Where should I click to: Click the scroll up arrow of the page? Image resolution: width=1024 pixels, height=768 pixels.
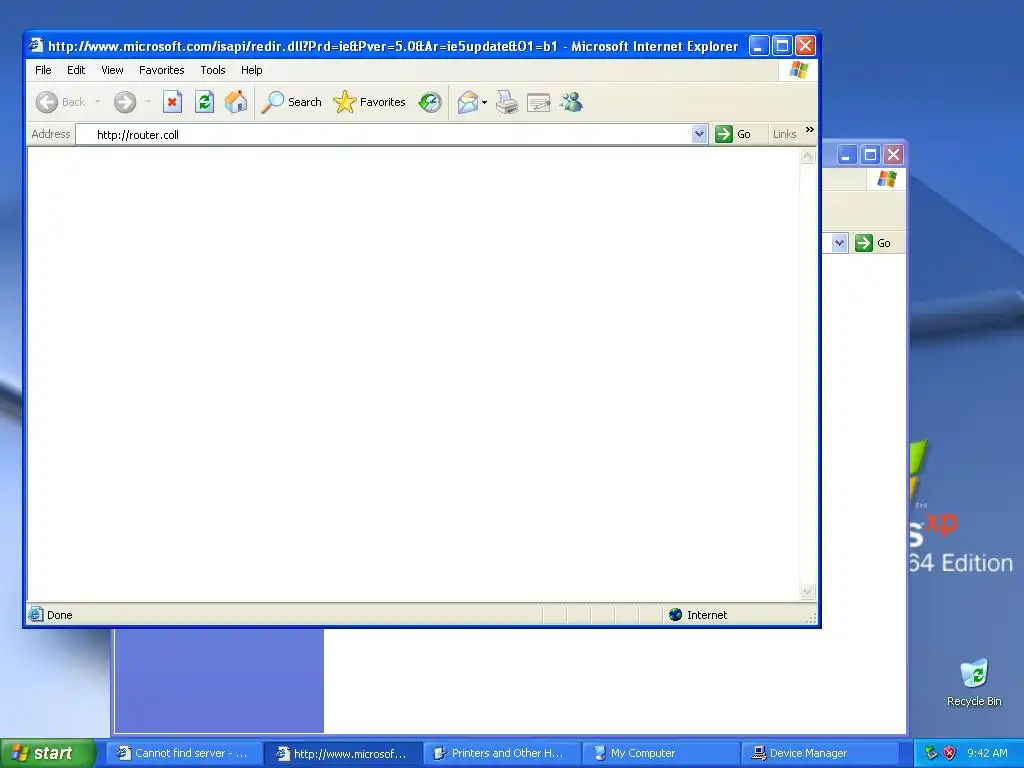click(808, 156)
